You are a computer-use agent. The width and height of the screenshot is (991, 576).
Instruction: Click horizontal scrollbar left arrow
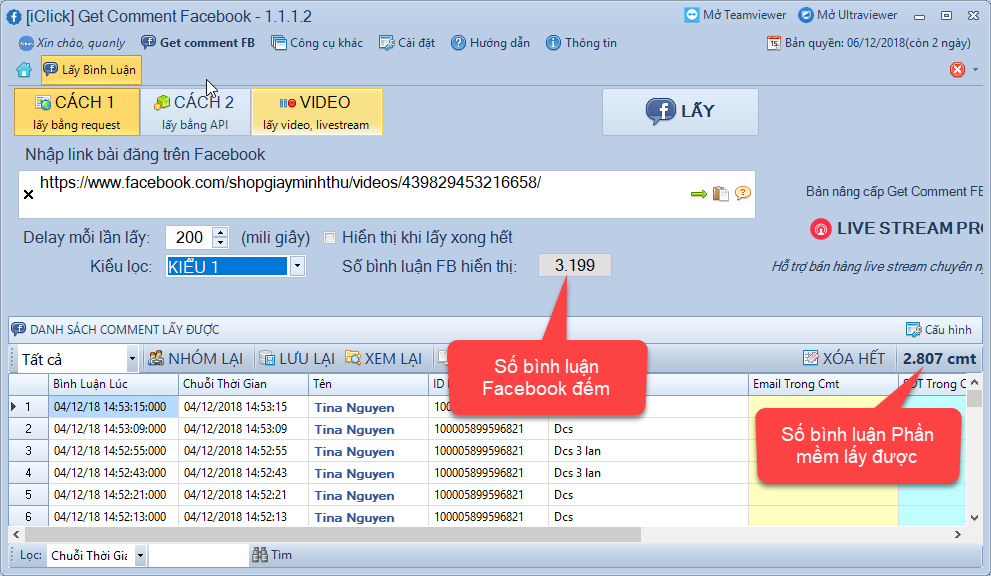tap(16, 535)
